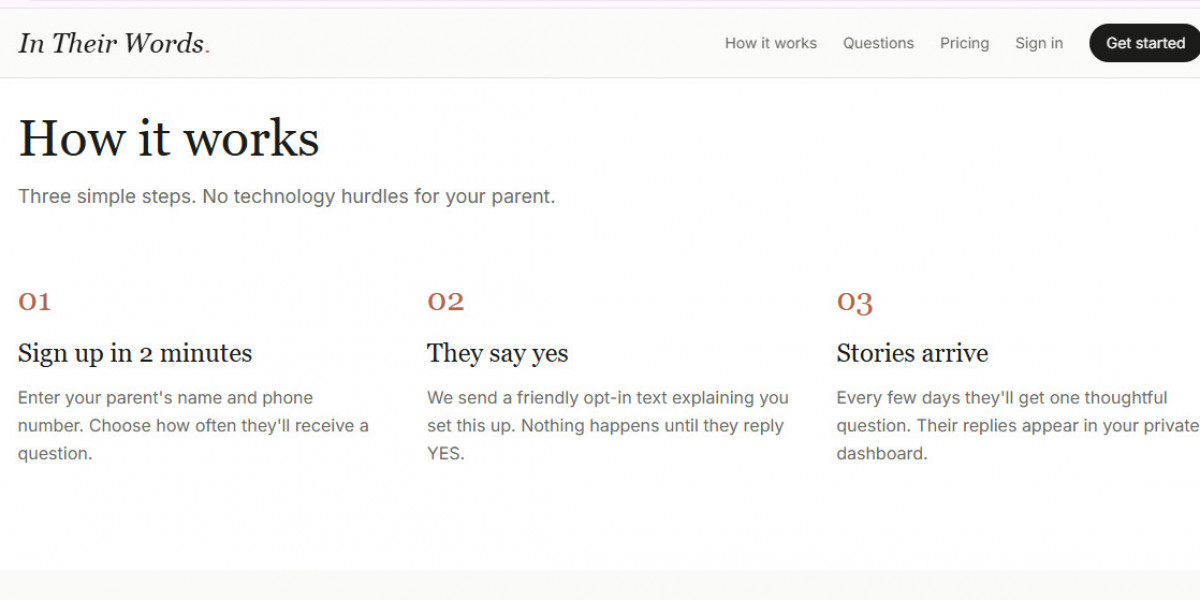This screenshot has width=1200, height=600.
Task: Click the friendly opt-in text paragraph
Action: (x=608, y=425)
